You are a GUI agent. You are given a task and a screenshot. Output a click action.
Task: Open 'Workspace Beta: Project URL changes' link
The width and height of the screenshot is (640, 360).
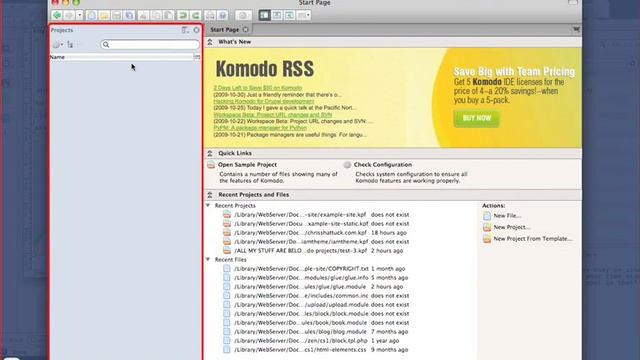pyautogui.click(x=272, y=115)
